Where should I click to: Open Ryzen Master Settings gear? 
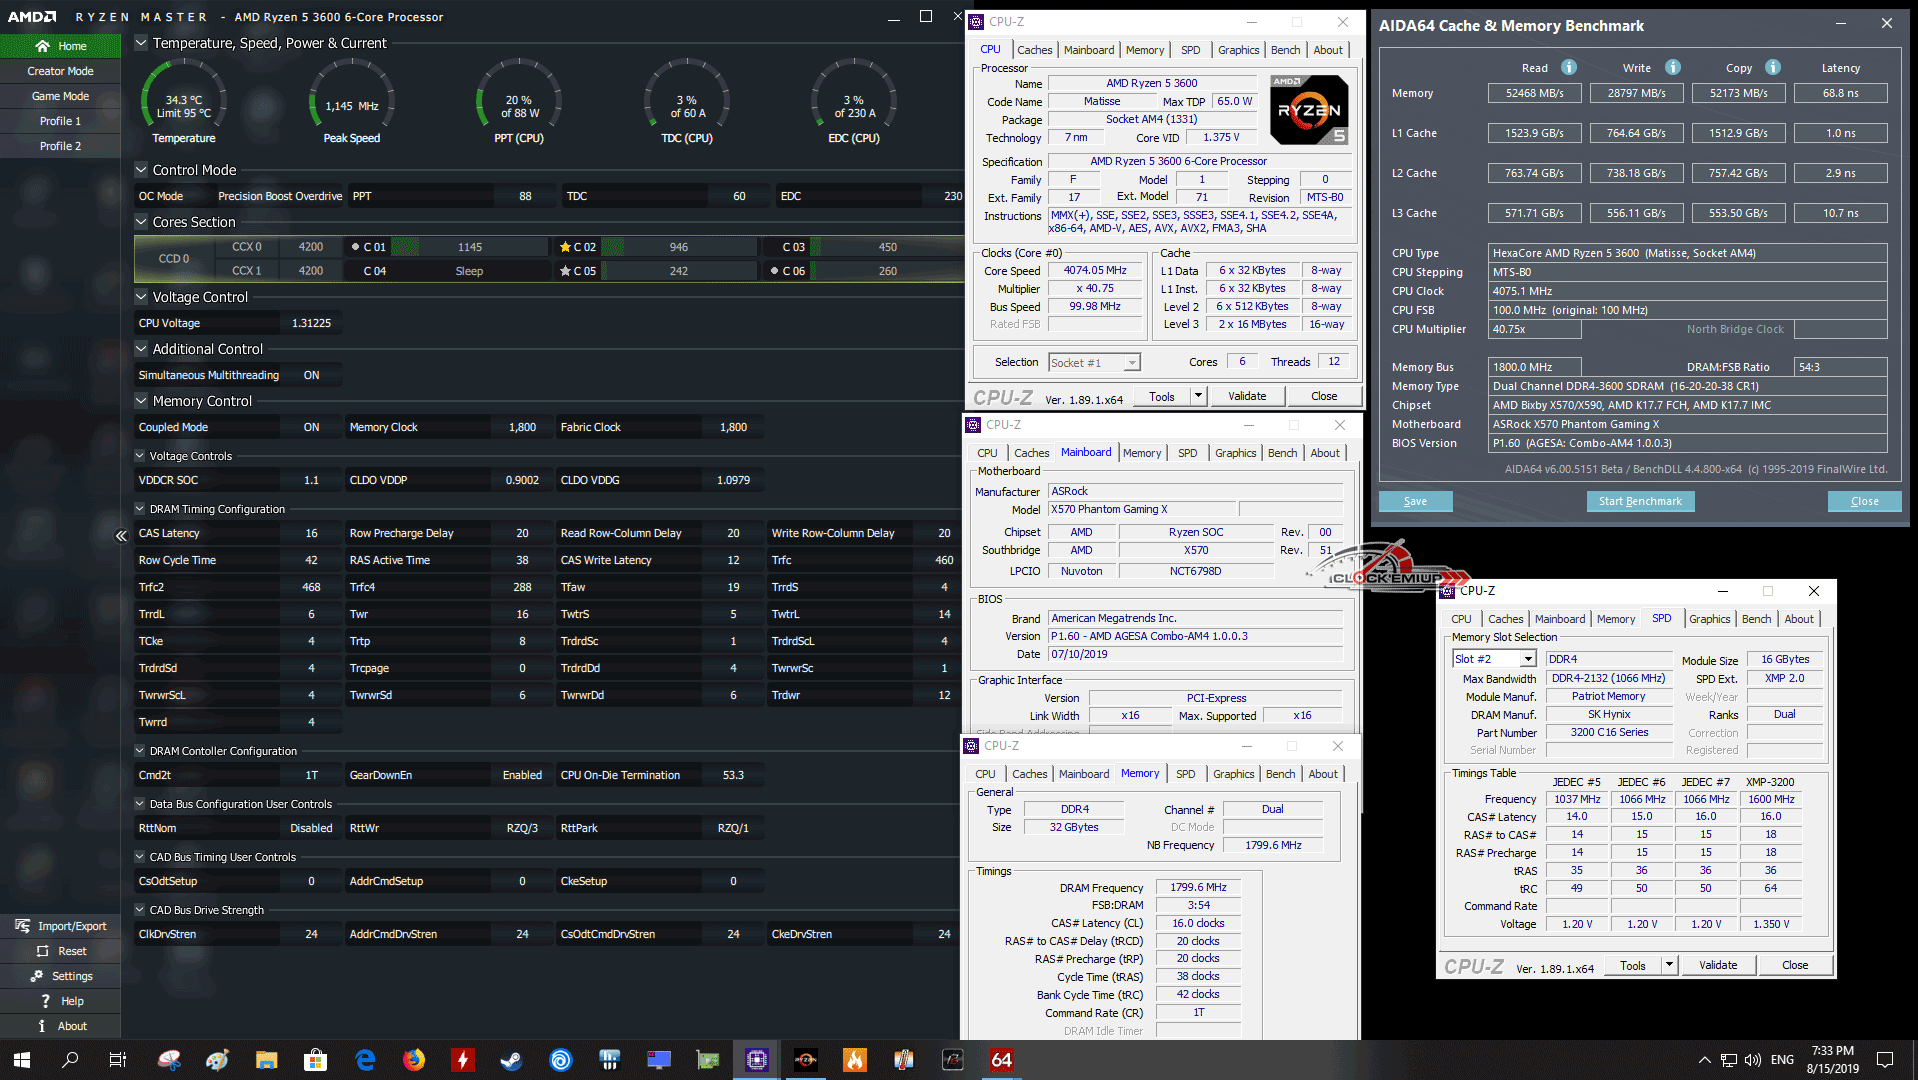37,976
